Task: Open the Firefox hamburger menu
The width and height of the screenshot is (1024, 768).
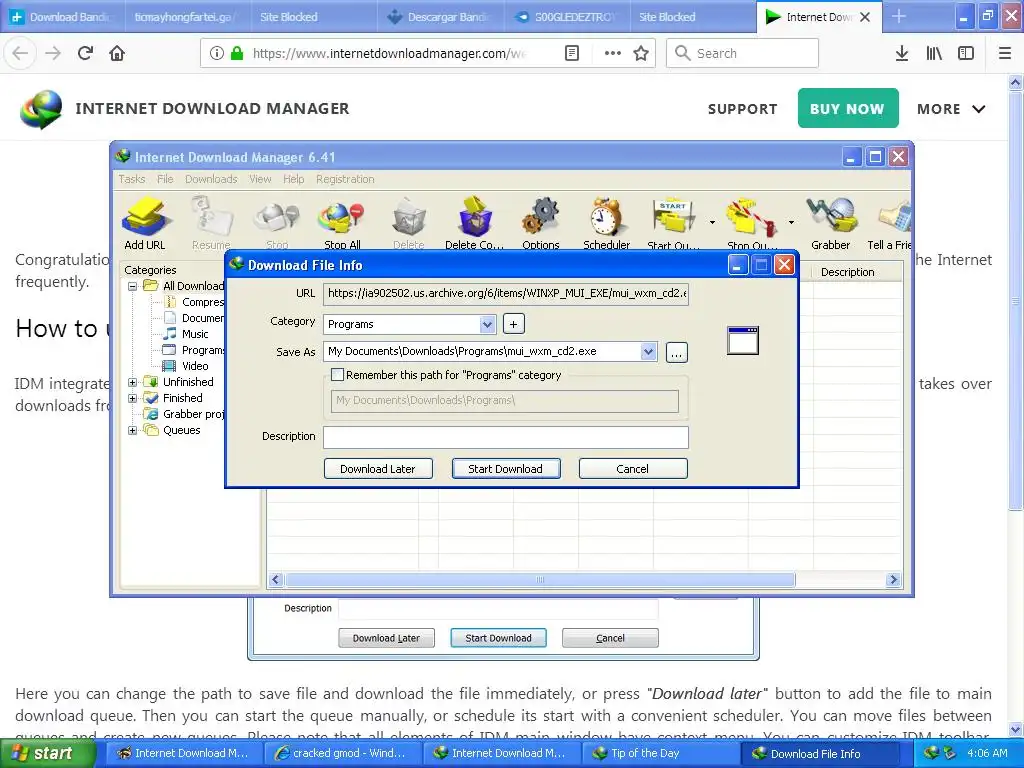Action: coord(1005,54)
